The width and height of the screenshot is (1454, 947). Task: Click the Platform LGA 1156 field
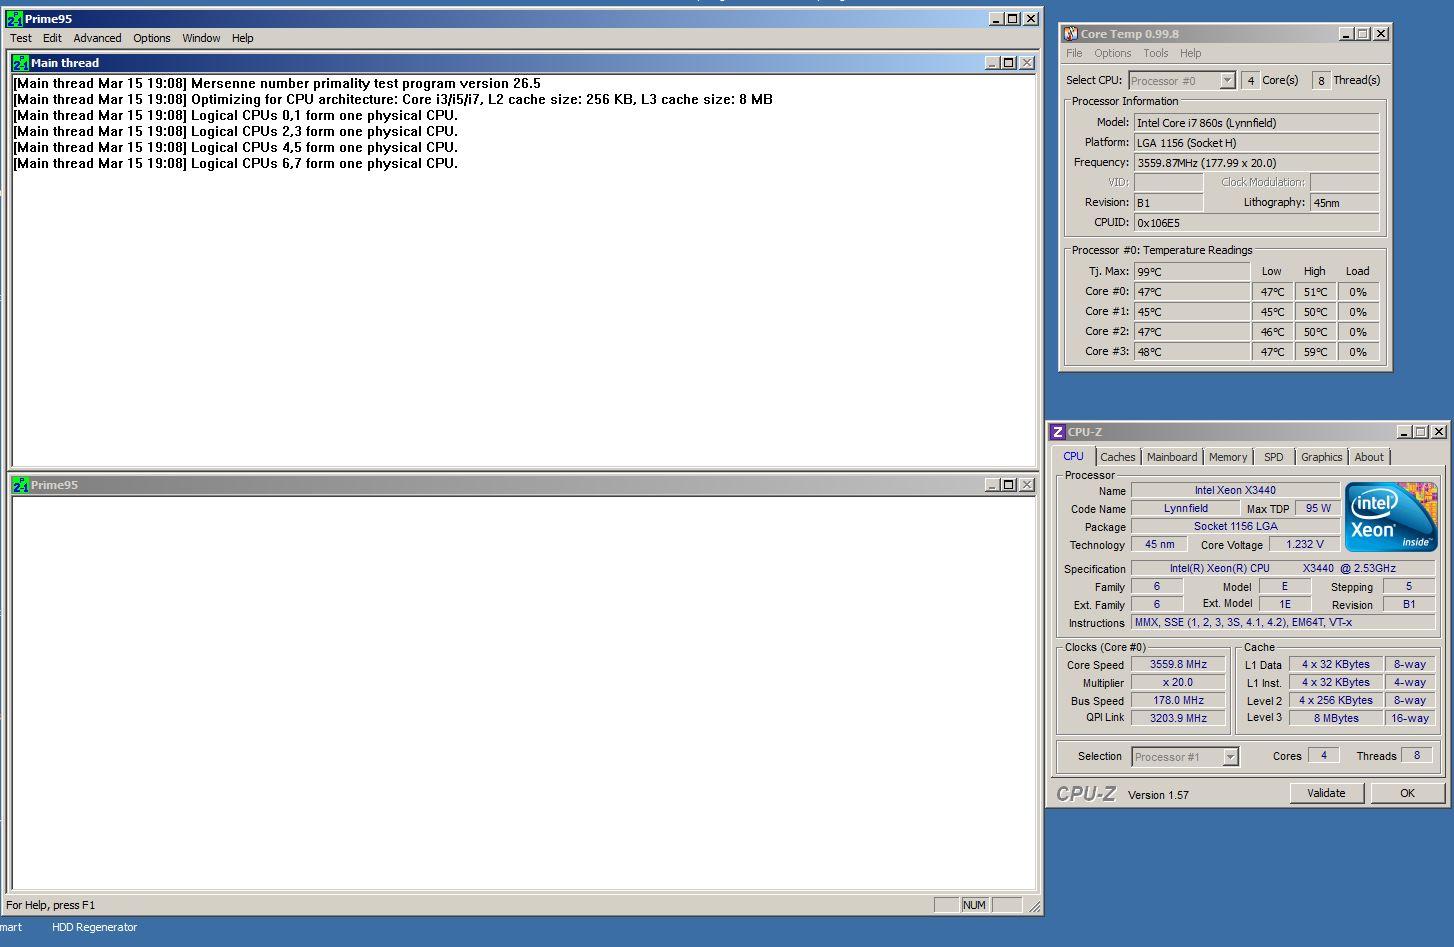point(1256,143)
